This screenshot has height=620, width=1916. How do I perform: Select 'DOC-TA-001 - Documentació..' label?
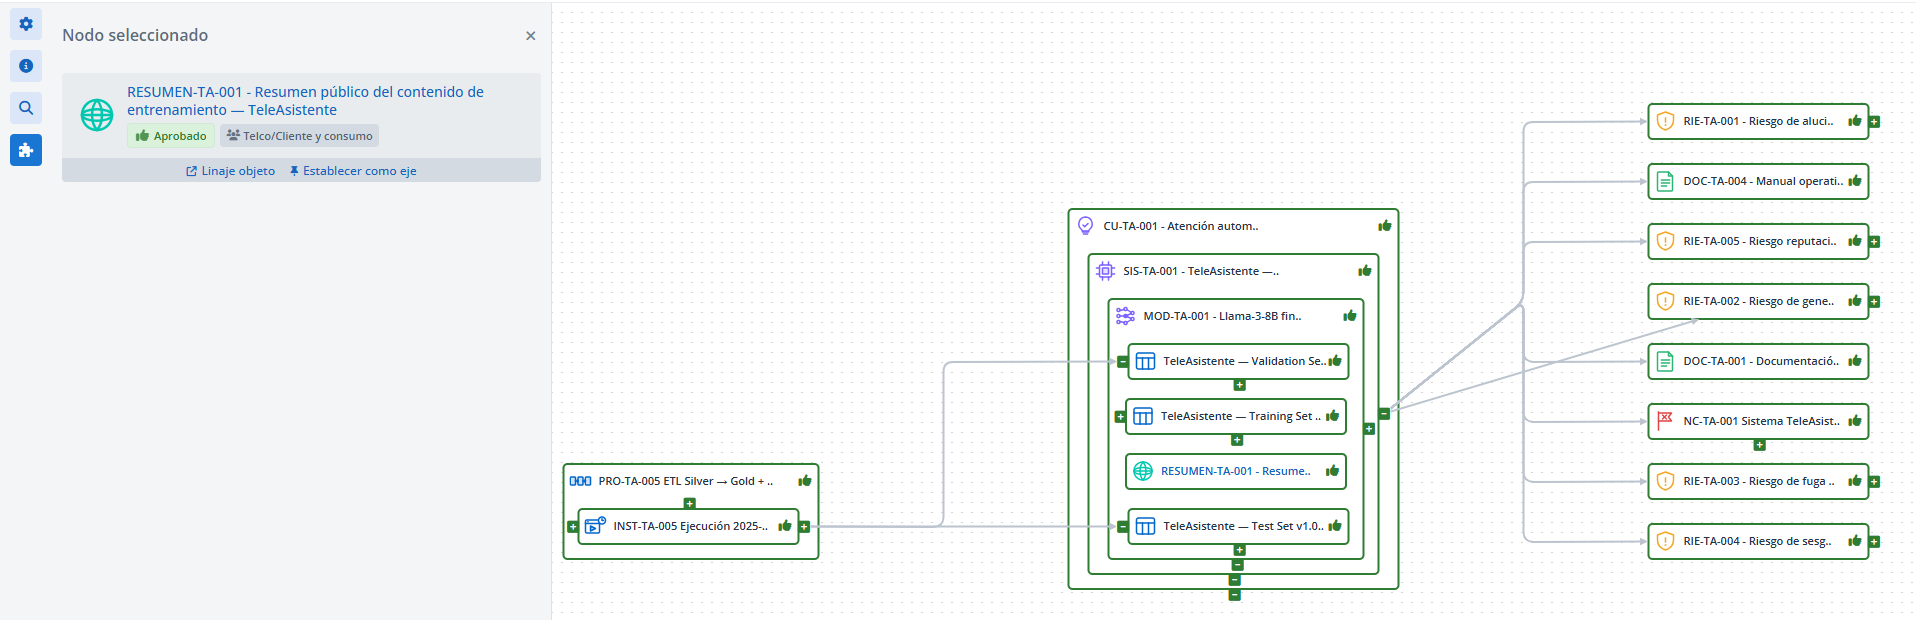click(1761, 361)
